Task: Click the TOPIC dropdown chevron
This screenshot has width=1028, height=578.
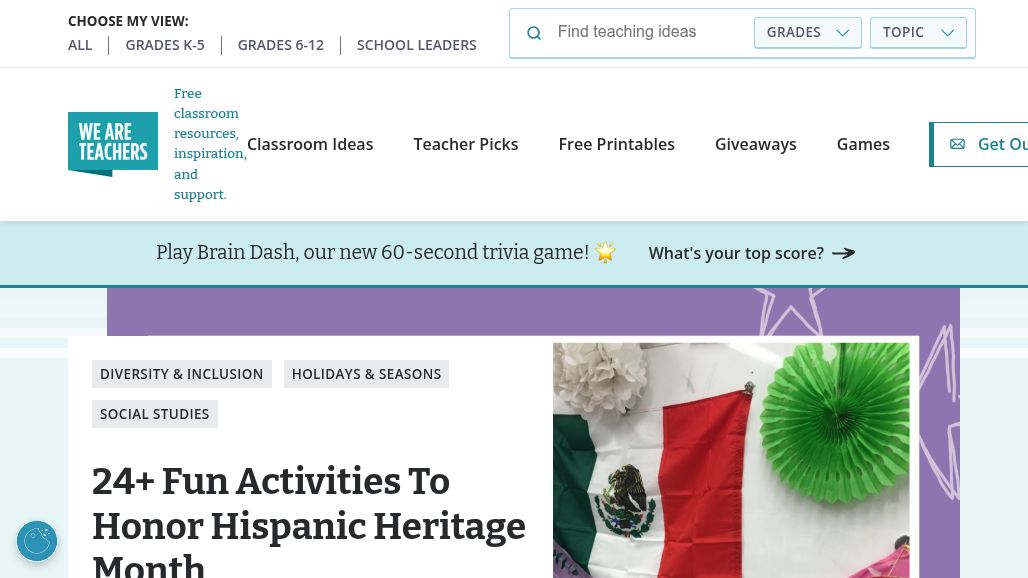Action: (x=947, y=33)
